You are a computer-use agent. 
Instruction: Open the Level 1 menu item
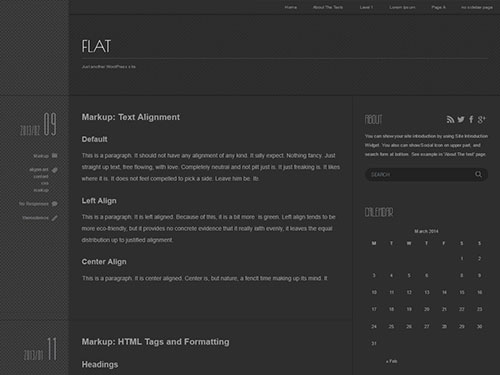point(366,7)
